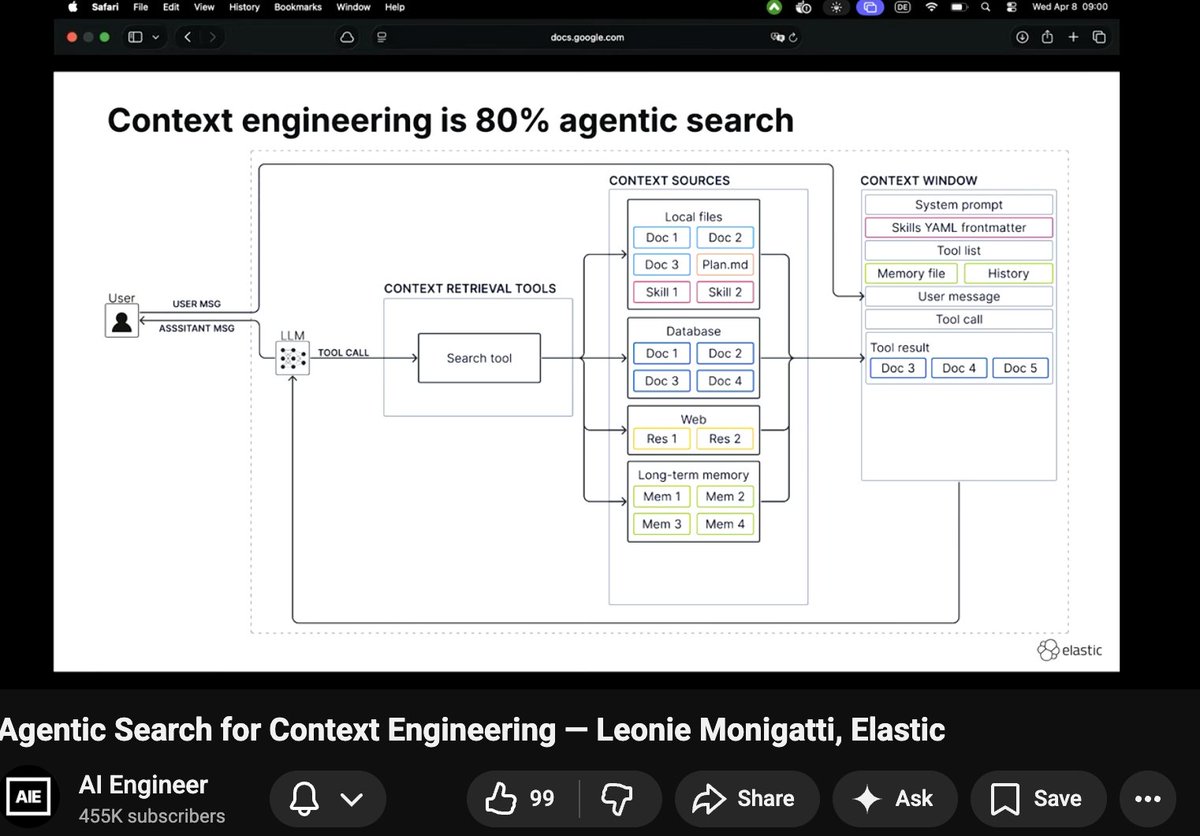Open the File menu
The image size is (1200, 836).
[141, 7]
